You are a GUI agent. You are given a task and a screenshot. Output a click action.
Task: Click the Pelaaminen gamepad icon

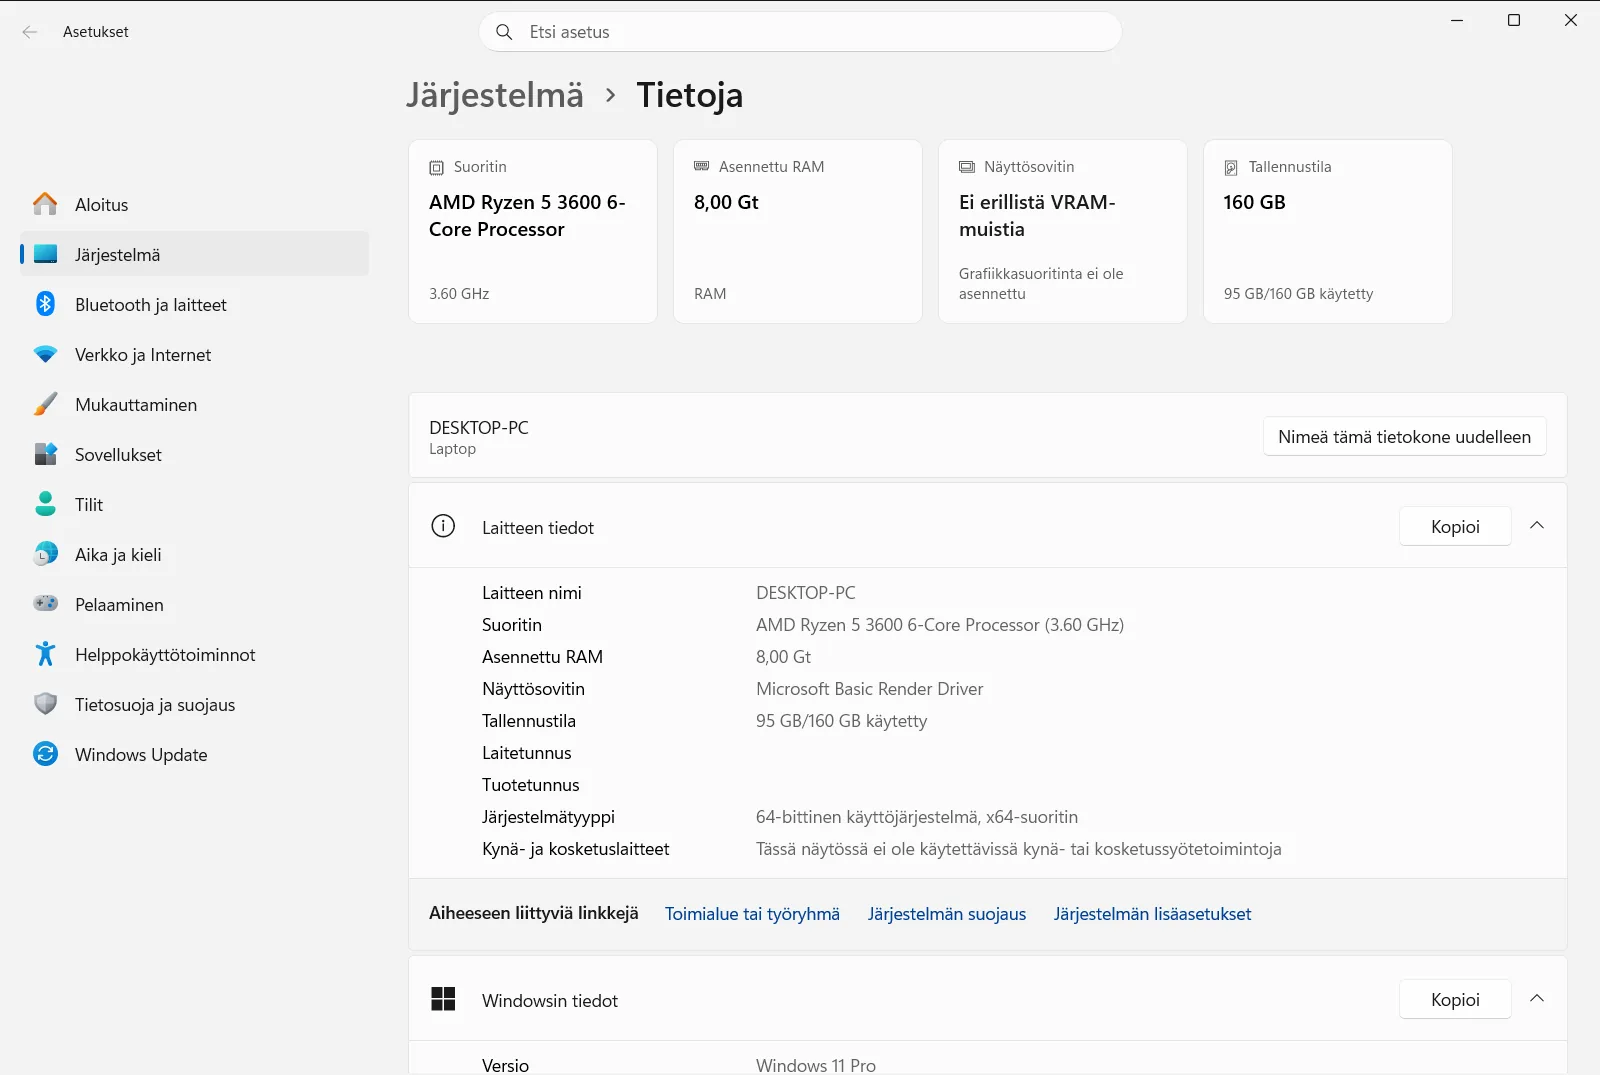coord(45,604)
